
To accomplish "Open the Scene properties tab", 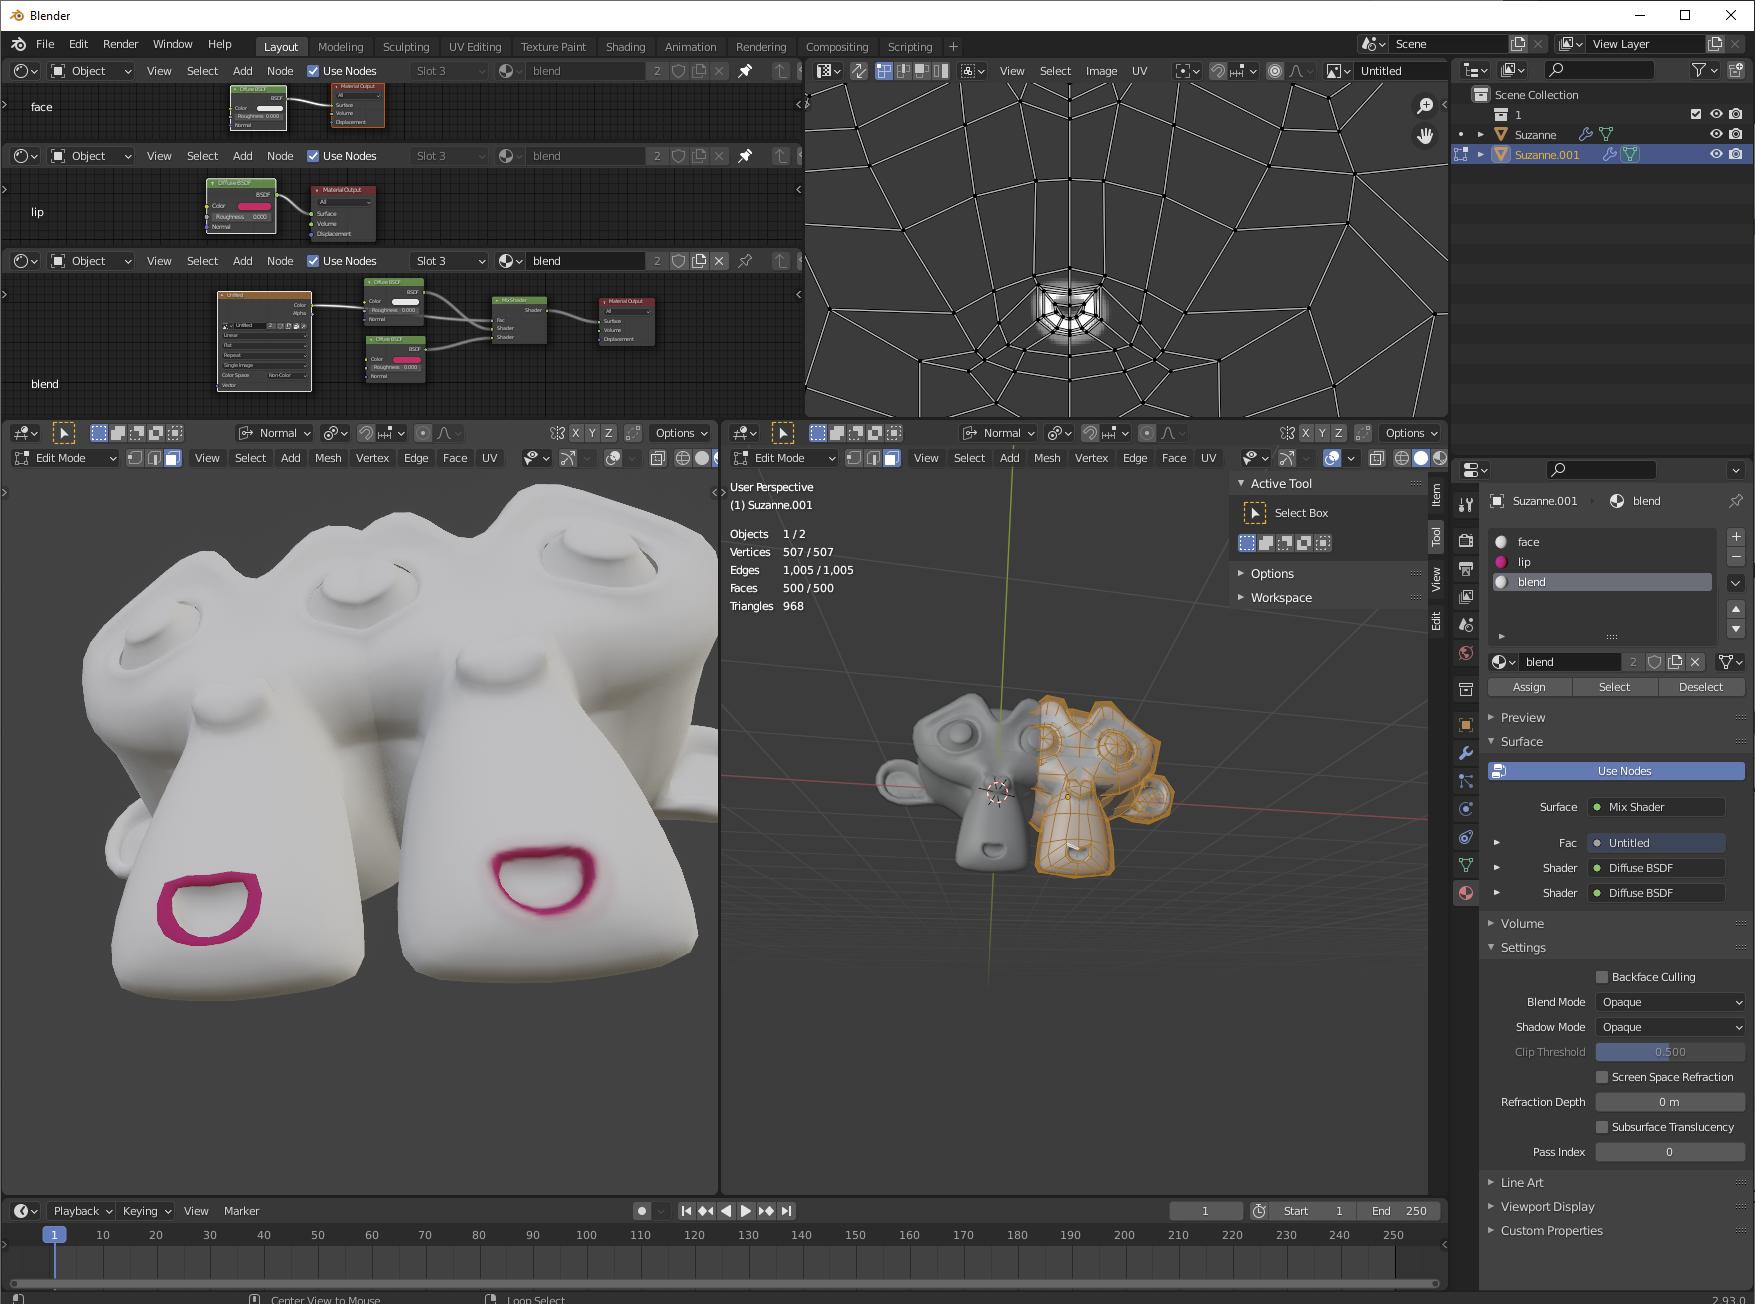I will (1465, 624).
